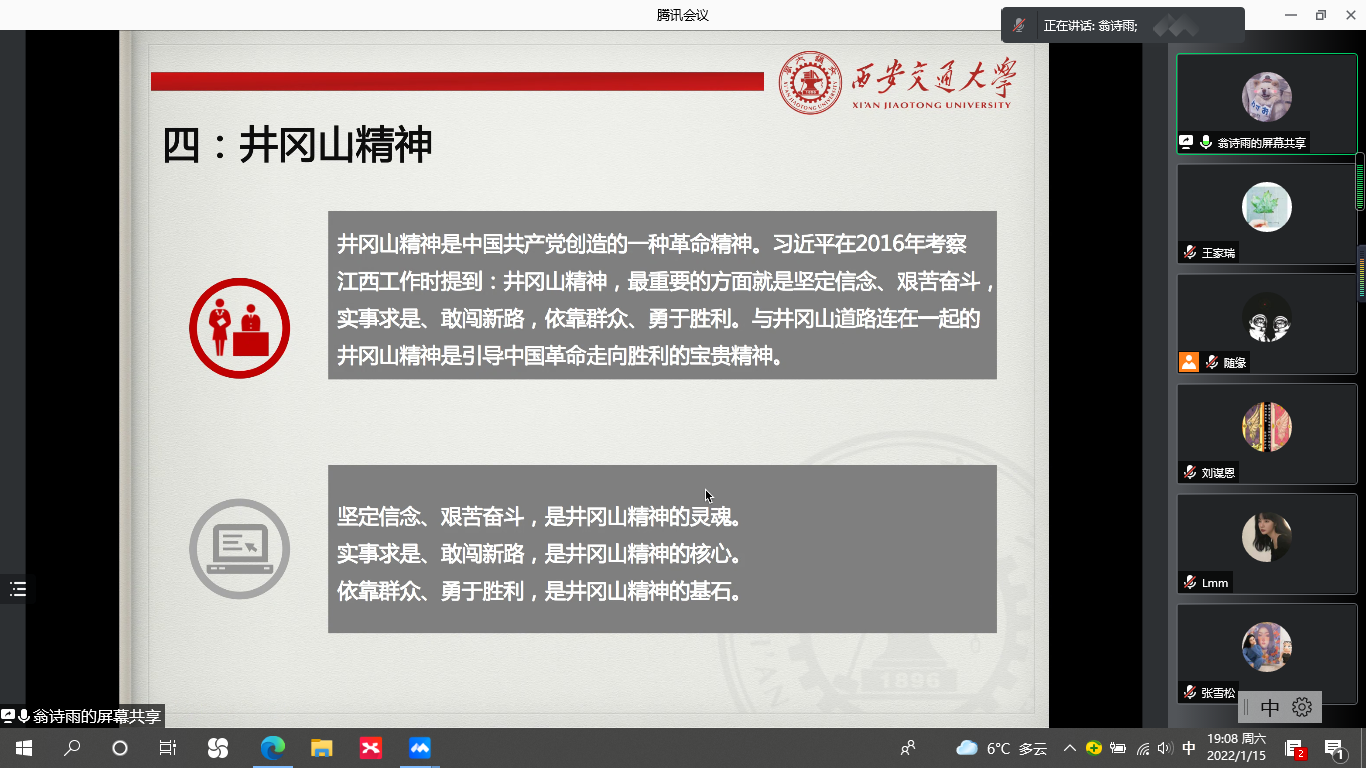Open Tencent Meeting from the taskbar
Viewport: 1366px width, 768px height.
[420, 748]
